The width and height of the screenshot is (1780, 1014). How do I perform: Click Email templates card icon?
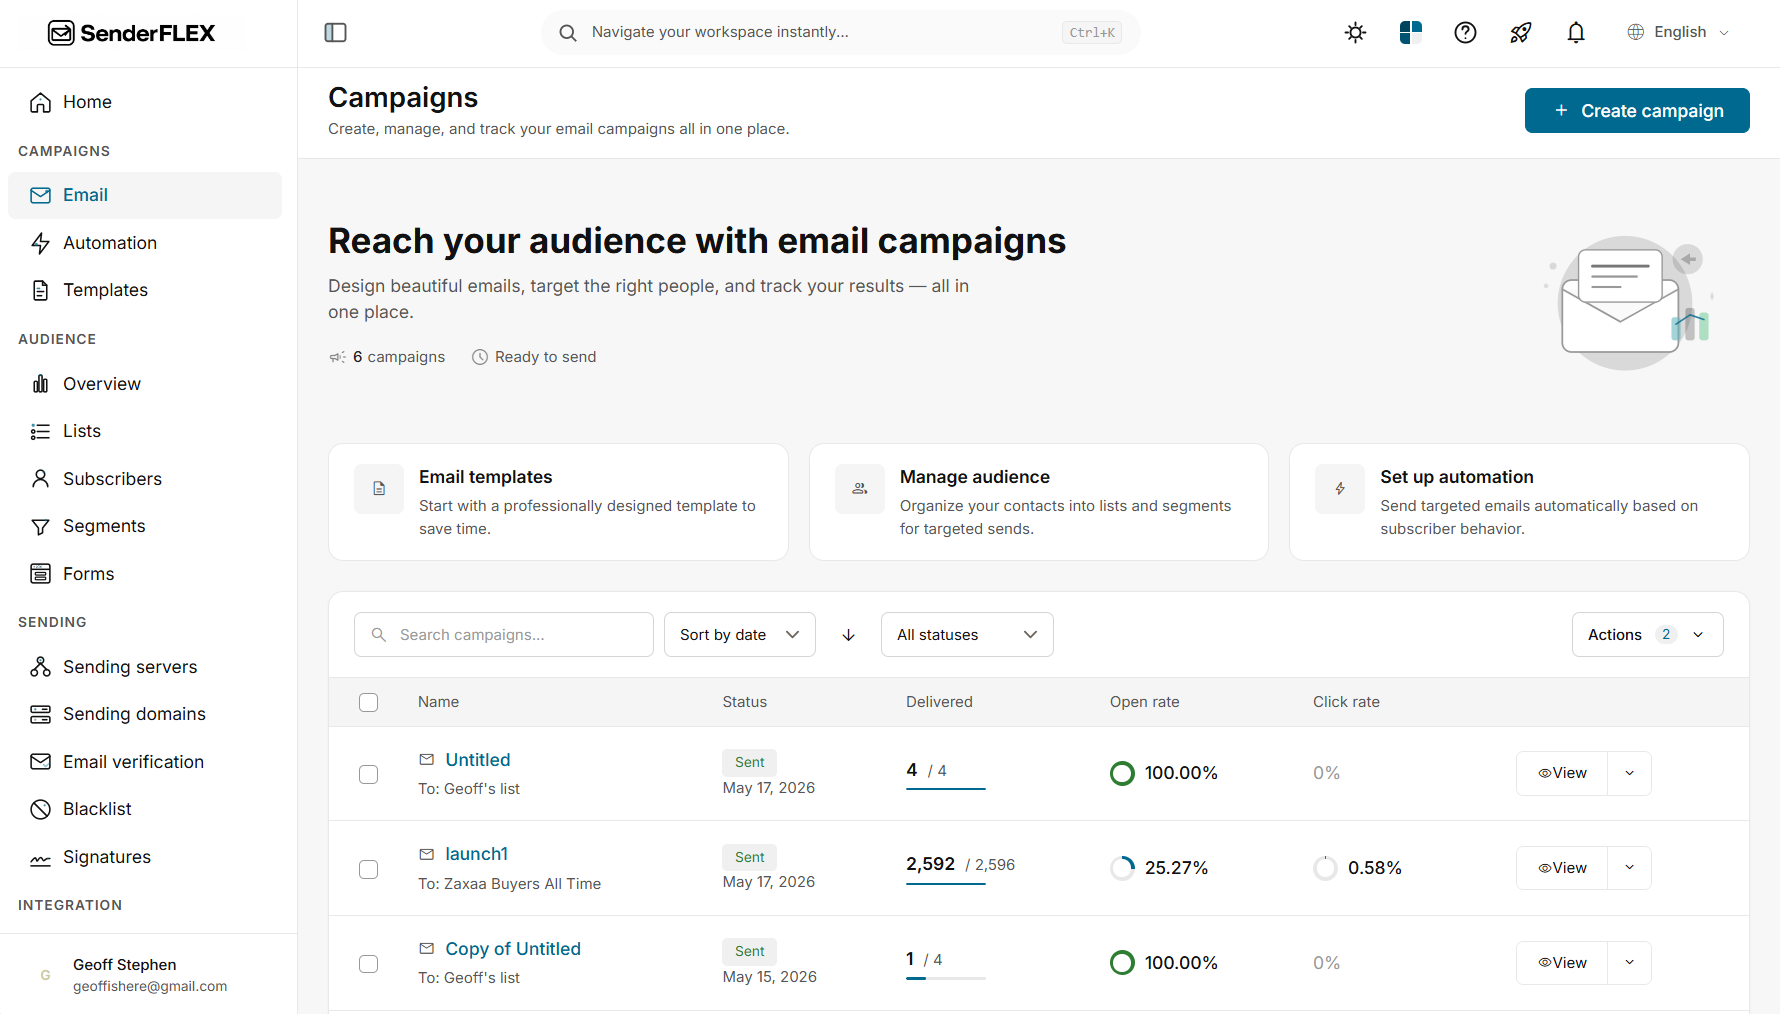click(379, 489)
